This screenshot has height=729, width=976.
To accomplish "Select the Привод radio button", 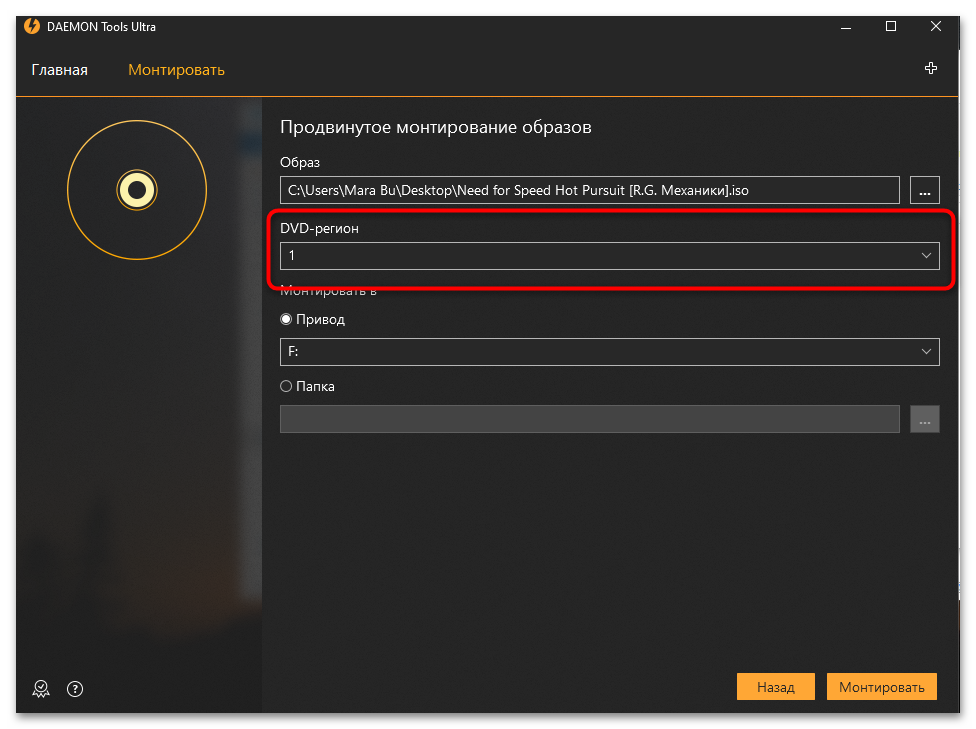I will tap(286, 319).
